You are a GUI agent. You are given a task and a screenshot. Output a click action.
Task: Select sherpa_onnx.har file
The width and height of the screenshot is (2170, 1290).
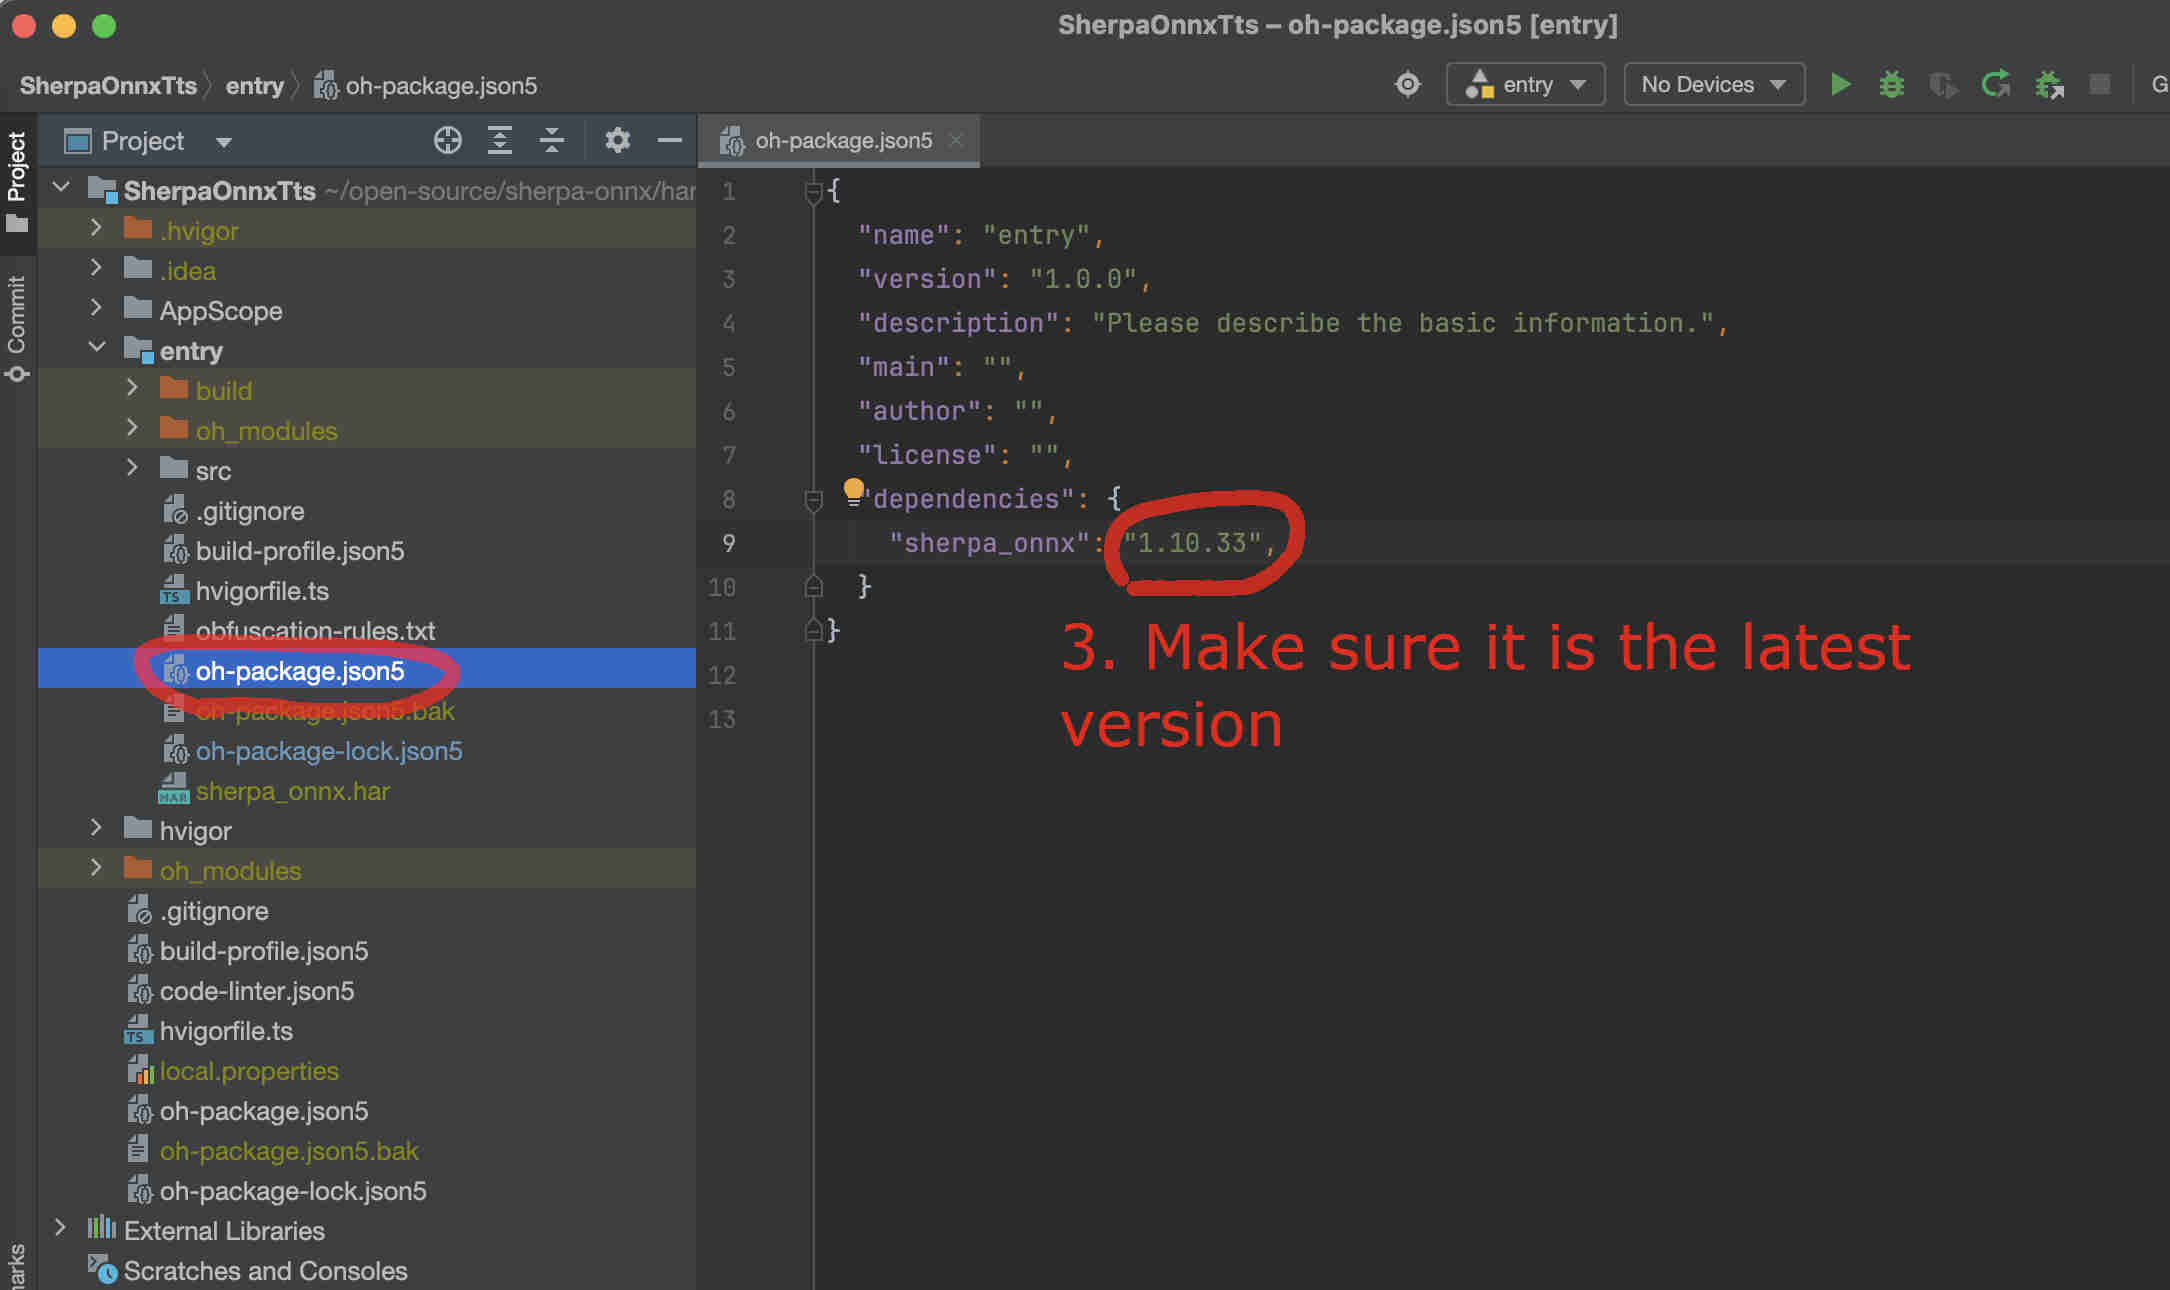292,791
